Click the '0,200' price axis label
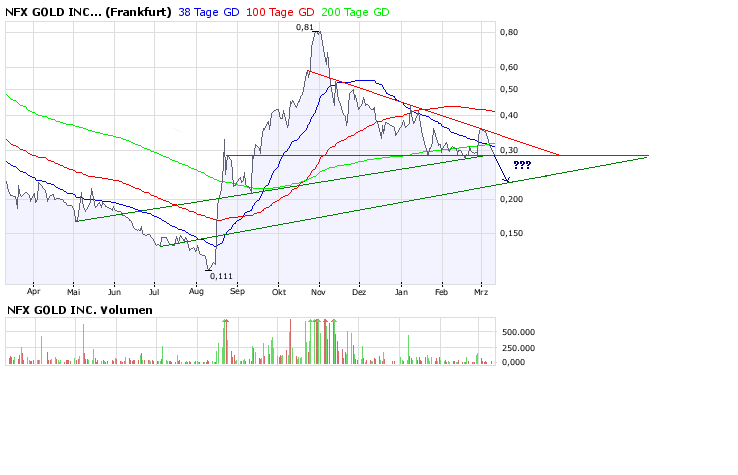The width and height of the screenshot is (738, 475). (x=511, y=199)
